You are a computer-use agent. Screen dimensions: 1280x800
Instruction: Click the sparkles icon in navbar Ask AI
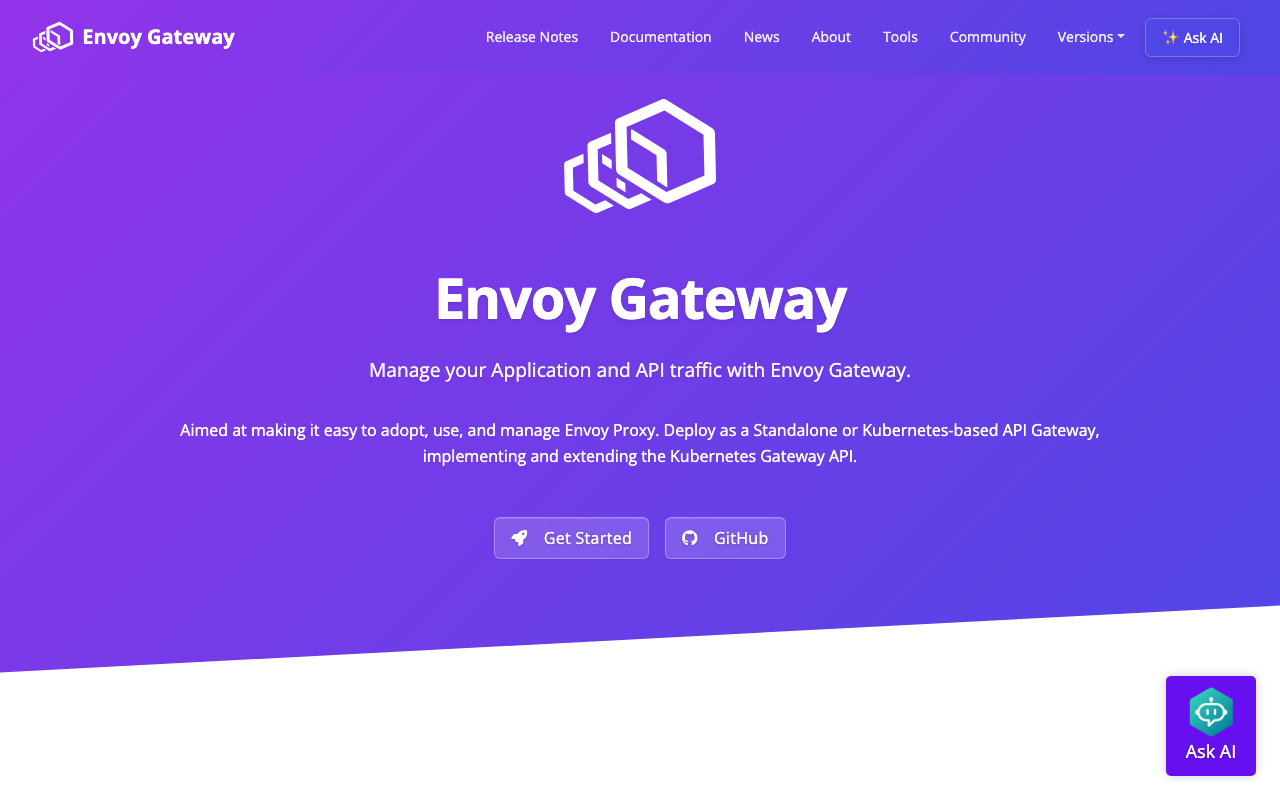1170,37
